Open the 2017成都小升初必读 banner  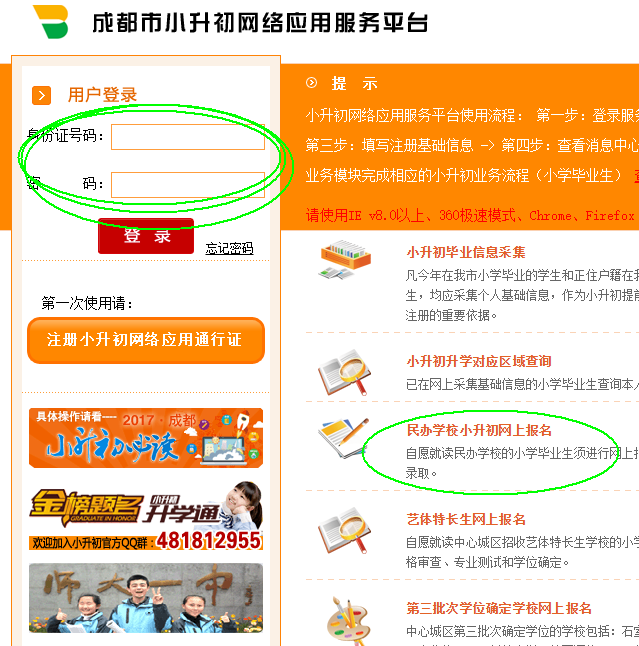(x=146, y=438)
